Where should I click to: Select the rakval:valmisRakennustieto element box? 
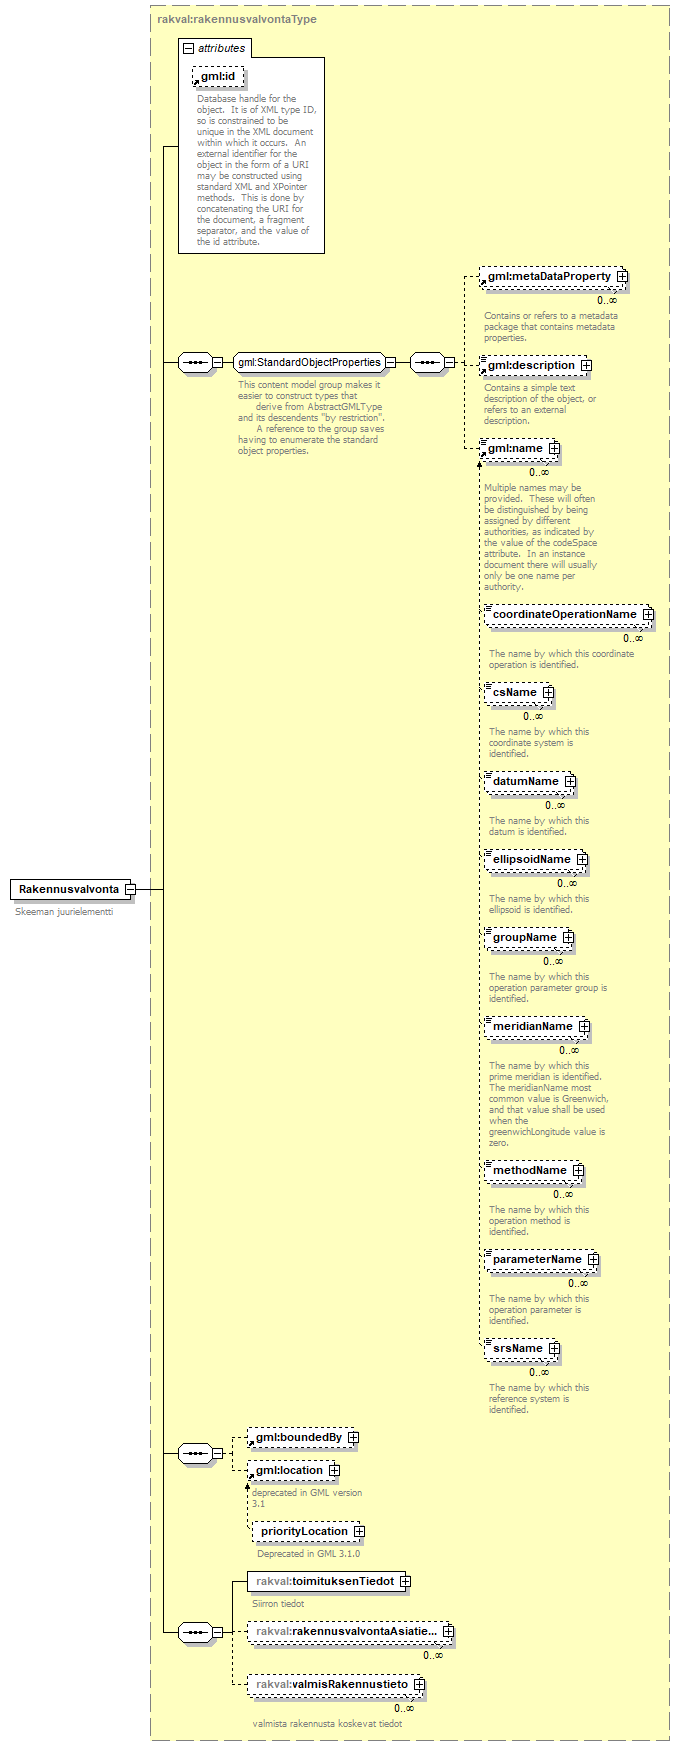pyautogui.click(x=332, y=1684)
